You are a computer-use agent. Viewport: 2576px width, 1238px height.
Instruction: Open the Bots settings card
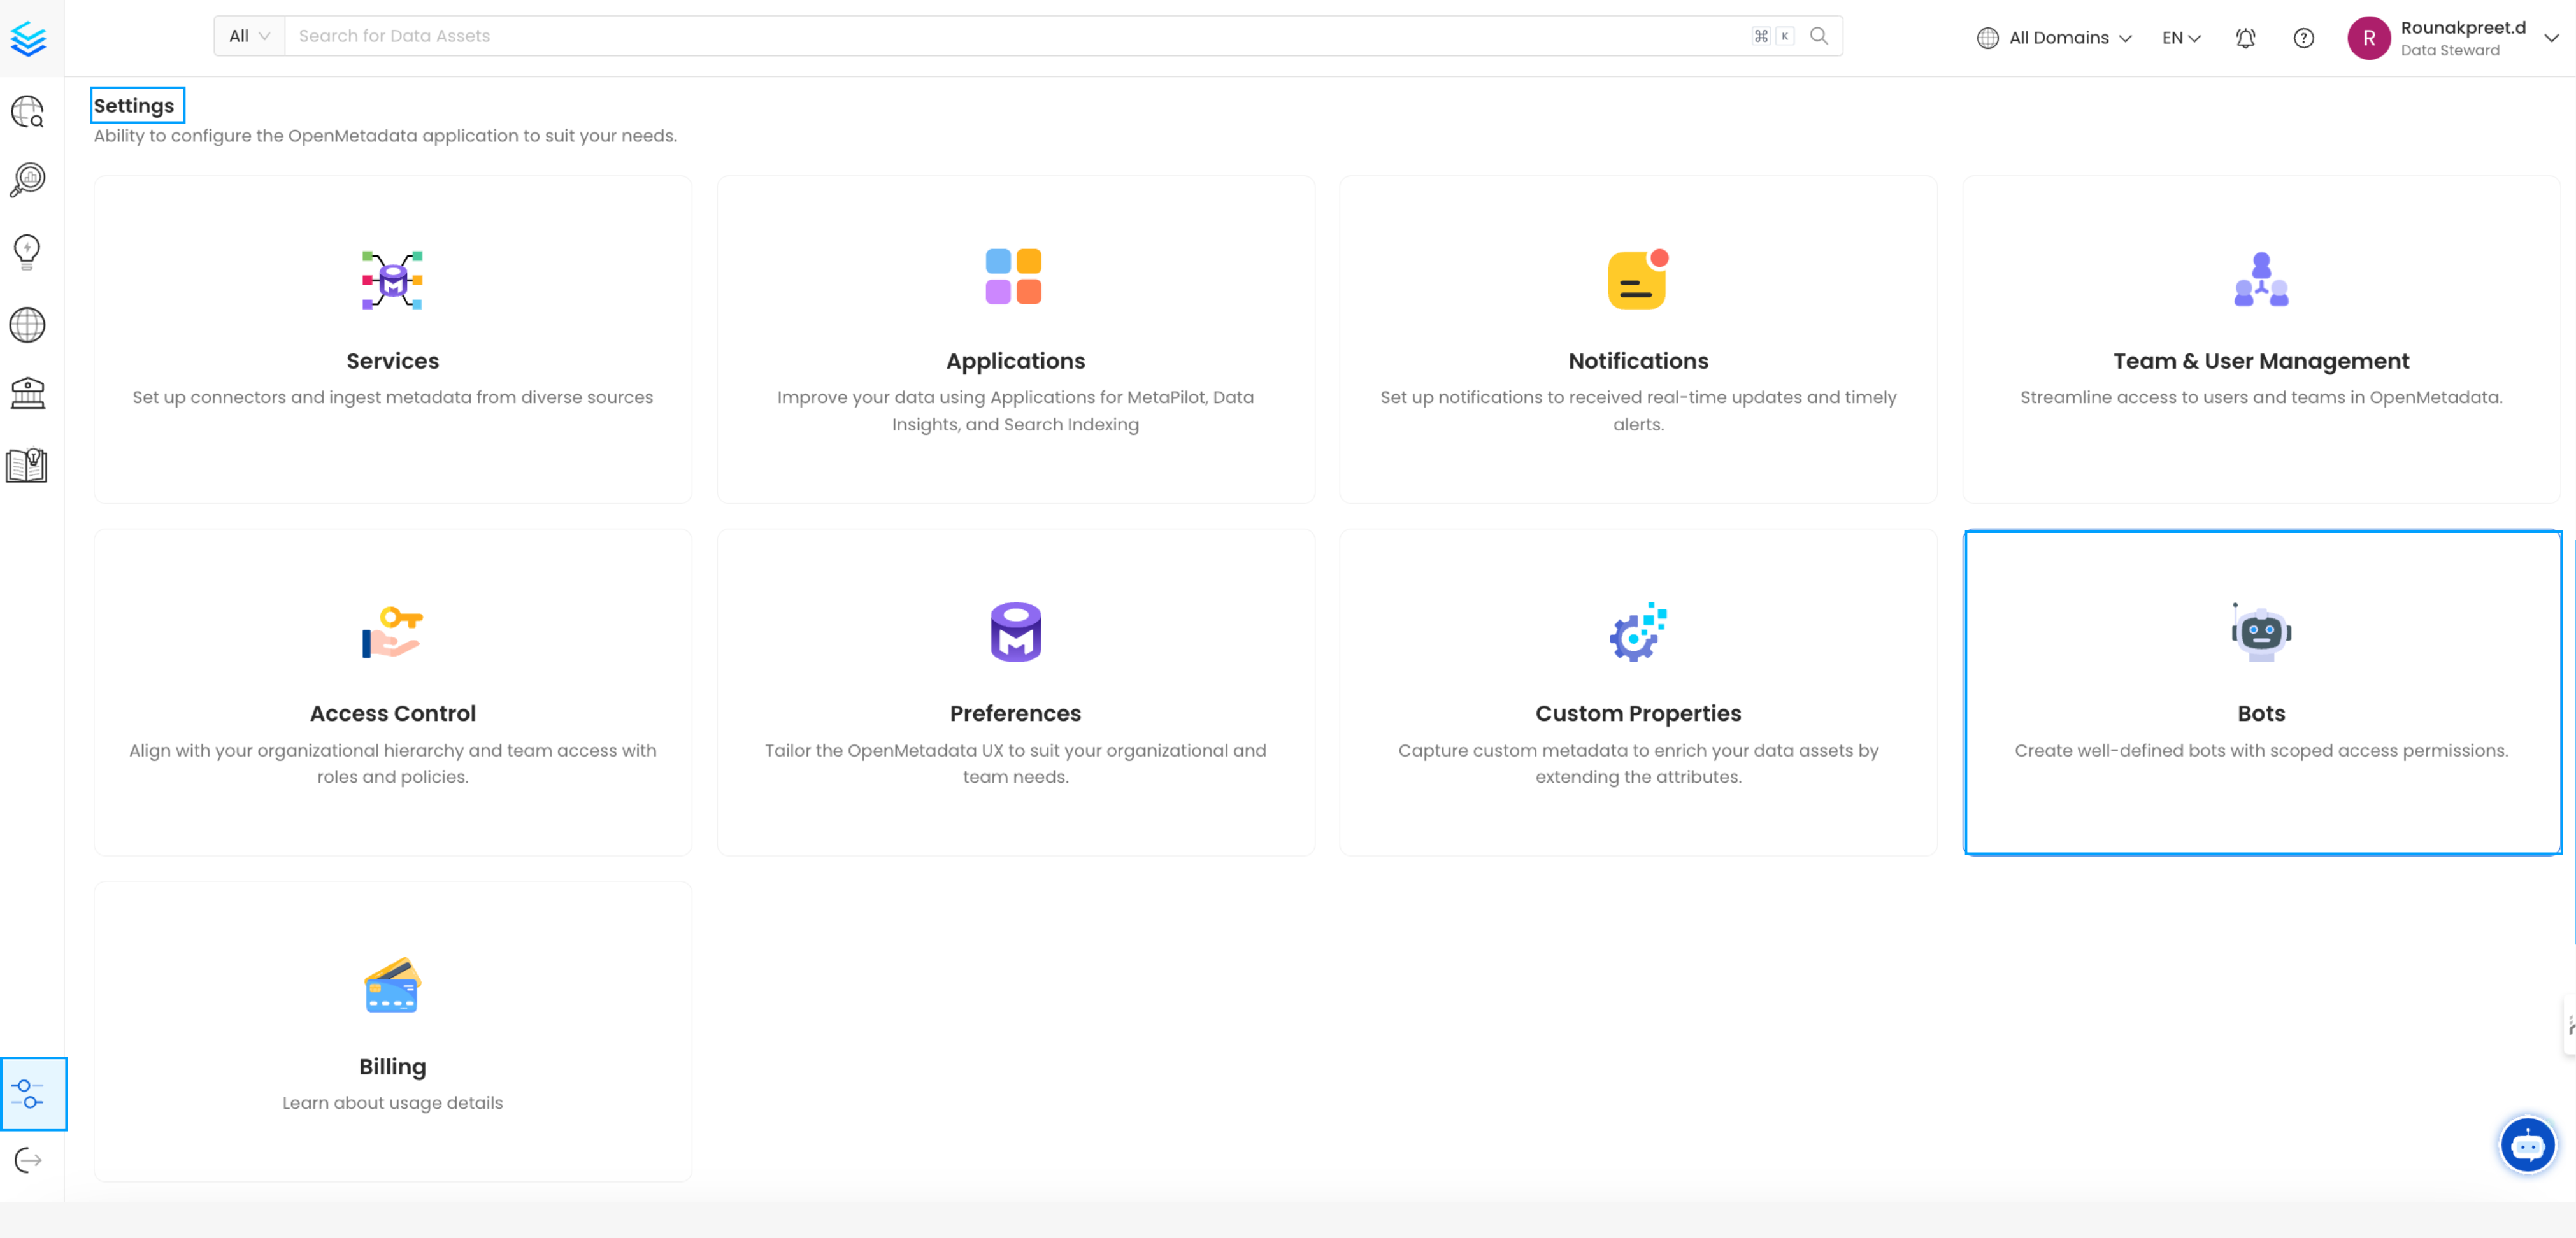pos(2260,691)
